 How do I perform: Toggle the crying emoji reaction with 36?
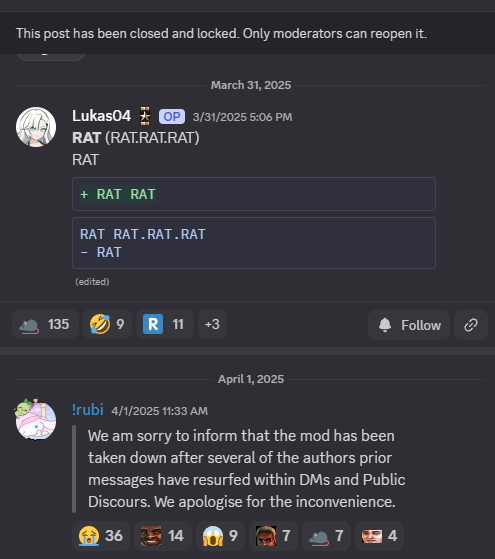(x=101, y=536)
